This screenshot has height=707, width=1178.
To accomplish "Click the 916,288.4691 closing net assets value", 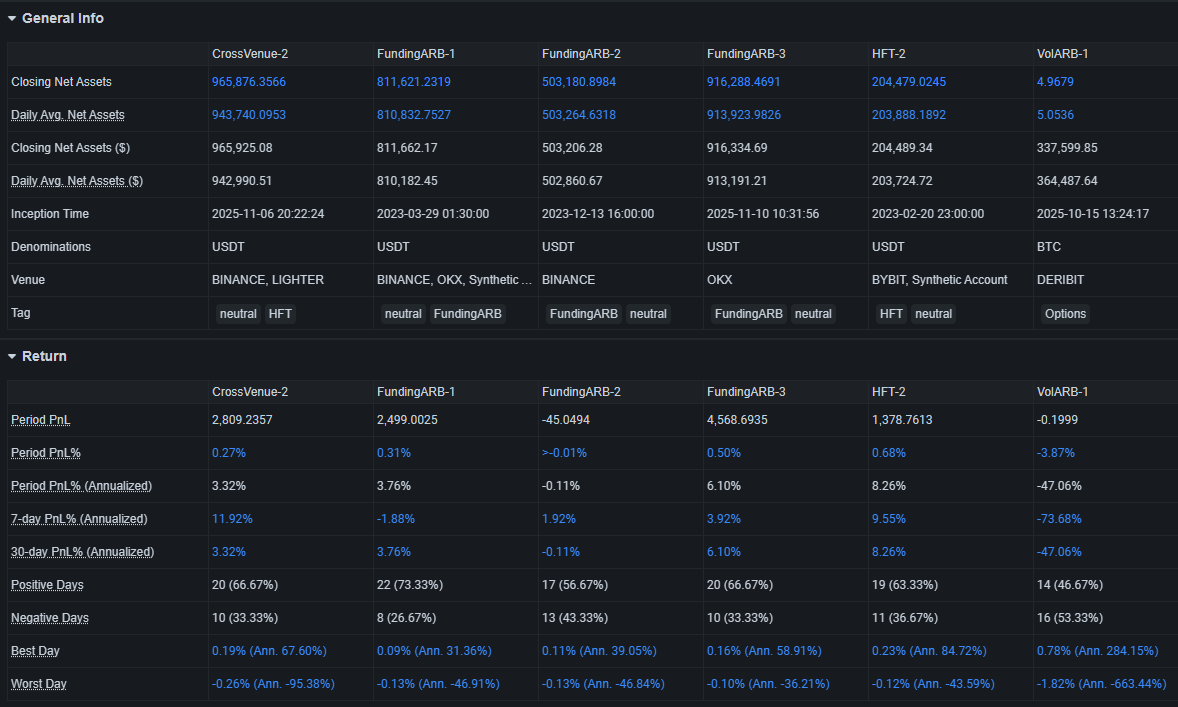I will (744, 82).
